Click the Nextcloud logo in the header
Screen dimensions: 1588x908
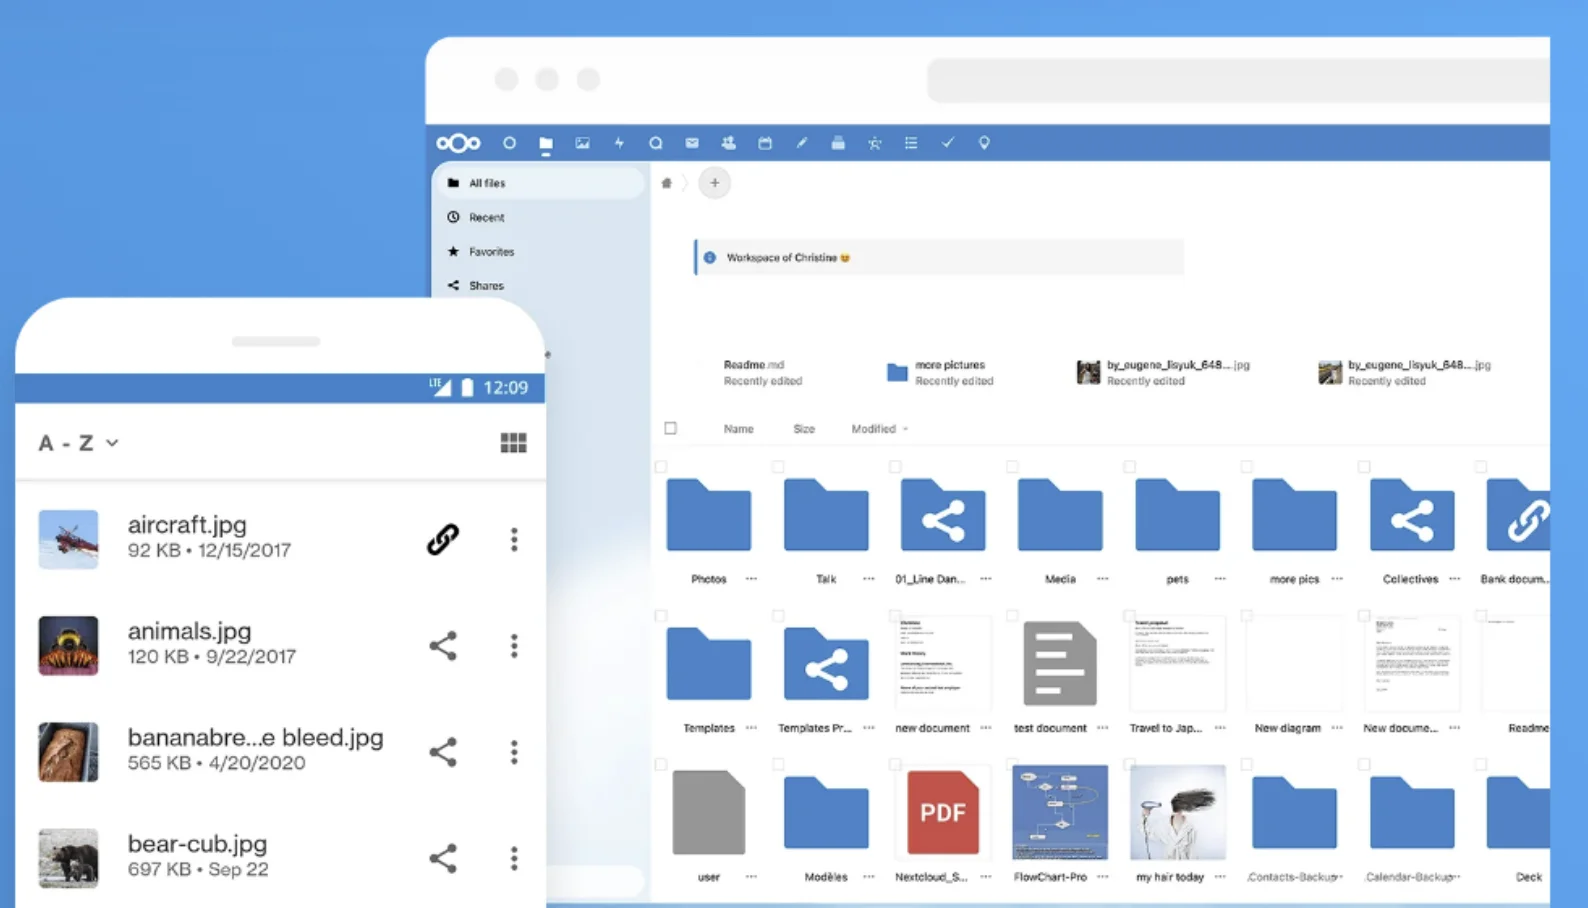[x=458, y=143]
